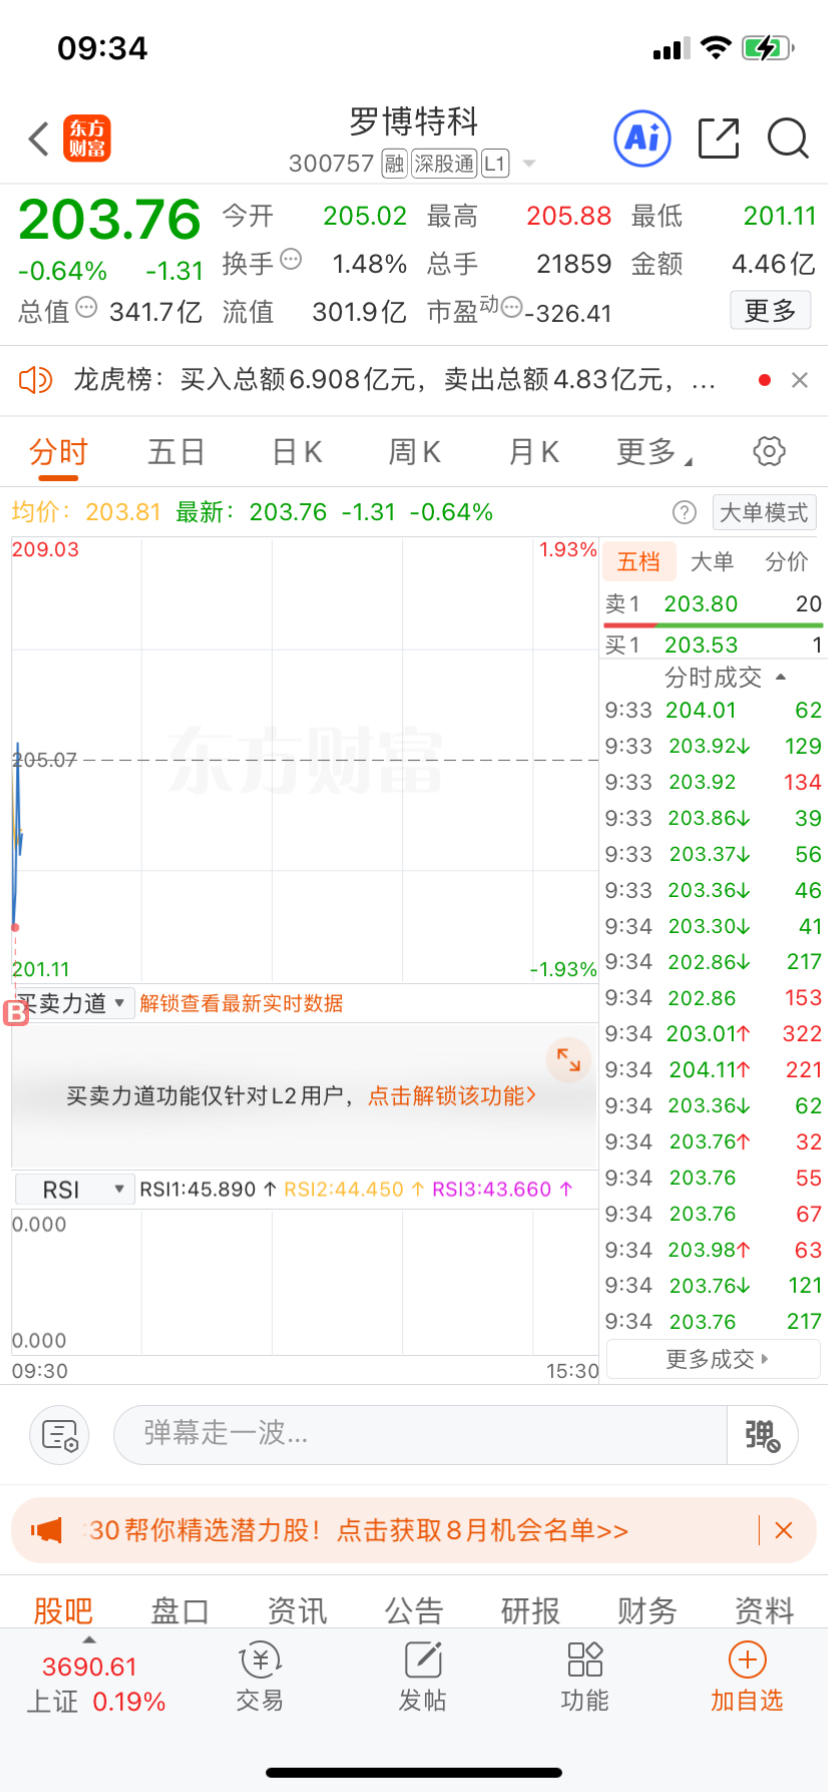The width and height of the screenshot is (828, 1792).
Task: Tap the help question mark icon
Action: [x=684, y=513]
